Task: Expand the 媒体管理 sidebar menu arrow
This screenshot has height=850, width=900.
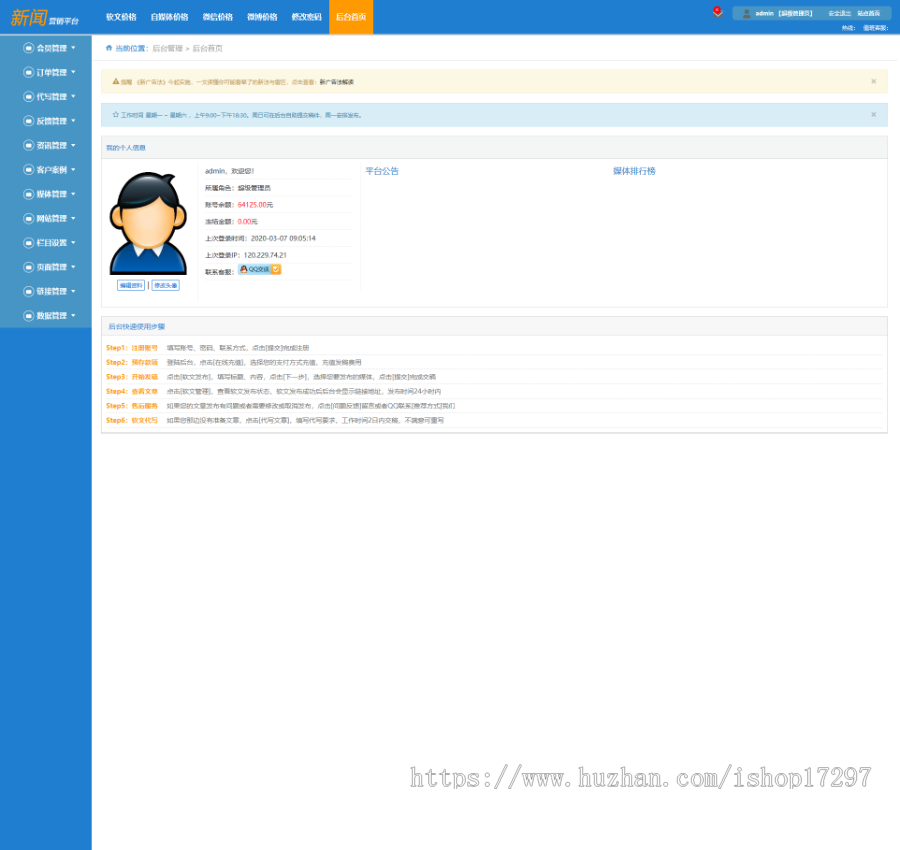Action: [x=73, y=194]
